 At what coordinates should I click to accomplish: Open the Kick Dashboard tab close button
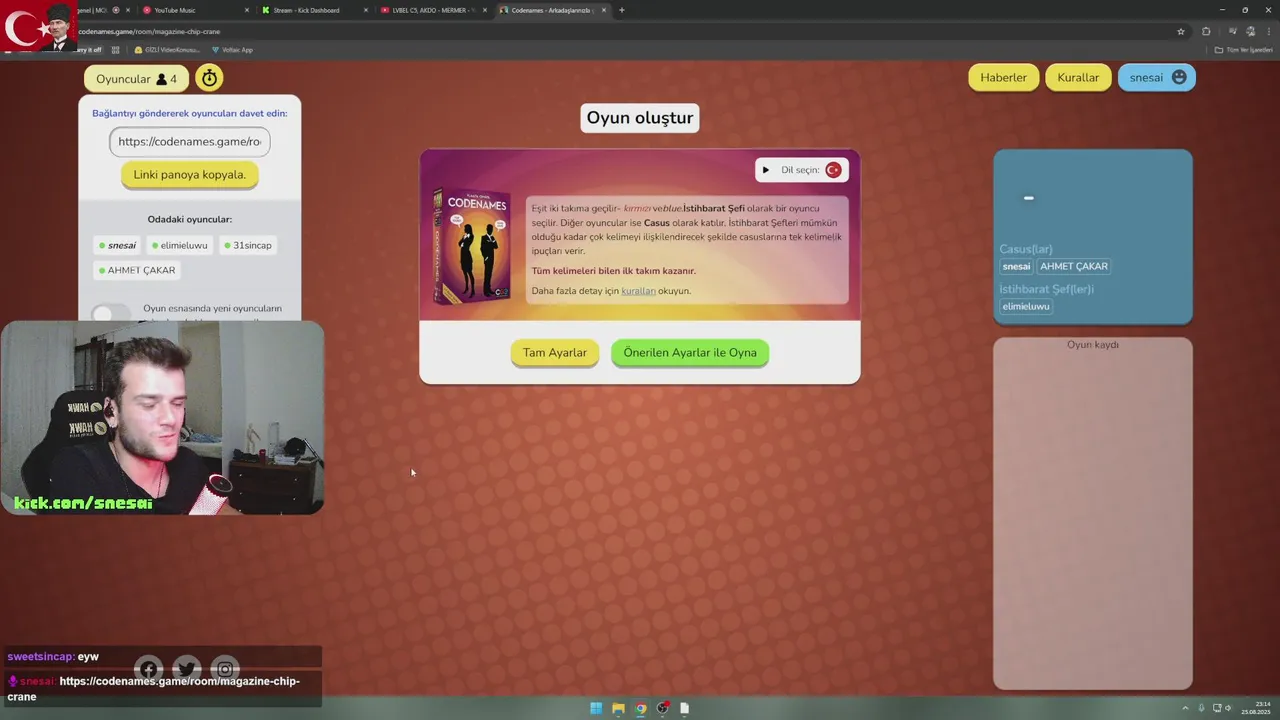pyautogui.click(x=366, y=10)
